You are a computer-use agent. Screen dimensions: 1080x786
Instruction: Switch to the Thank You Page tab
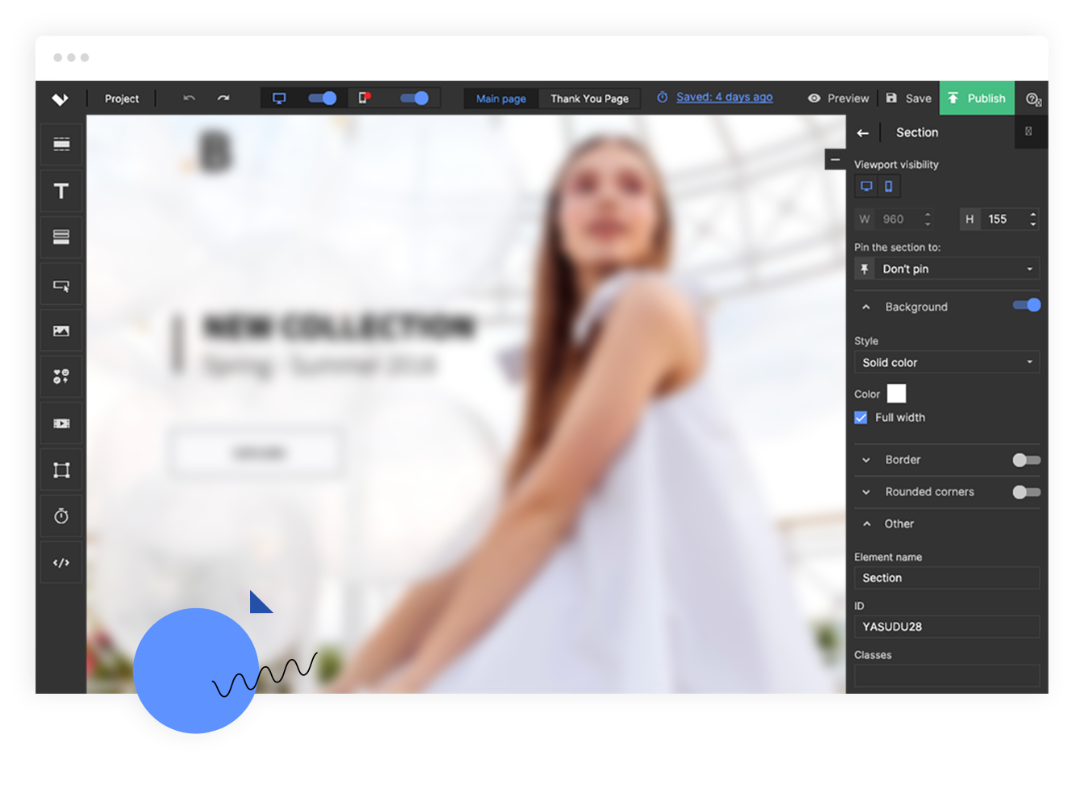589,98
